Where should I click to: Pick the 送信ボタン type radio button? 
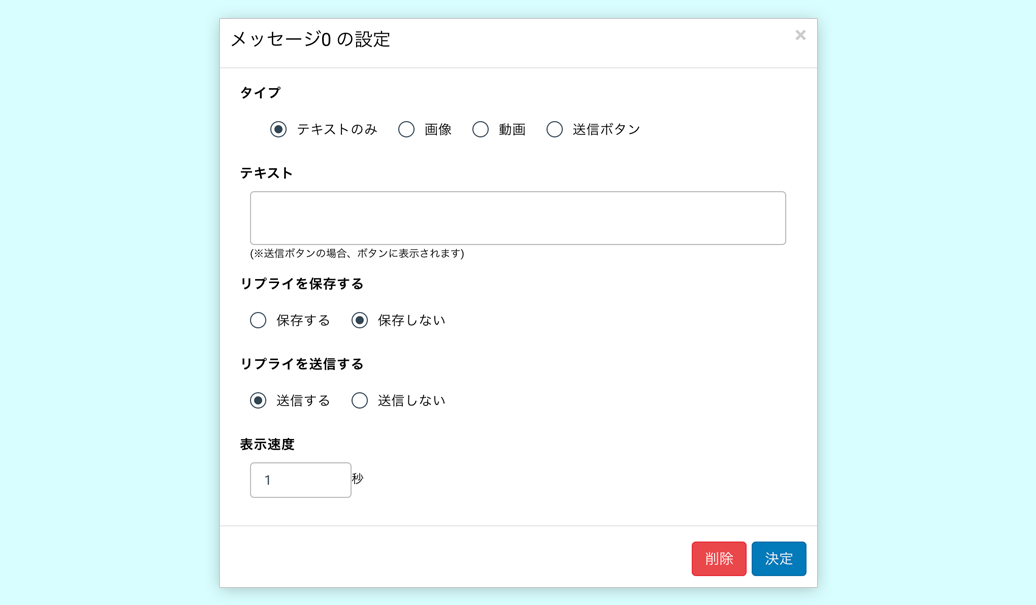tap(555, 129)
